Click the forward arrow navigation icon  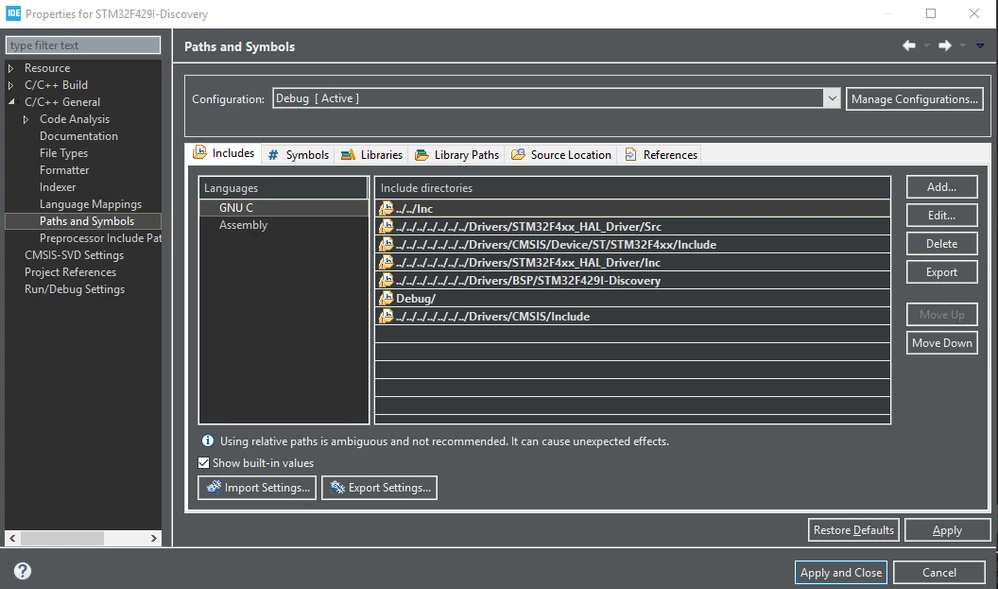(945, 45)
